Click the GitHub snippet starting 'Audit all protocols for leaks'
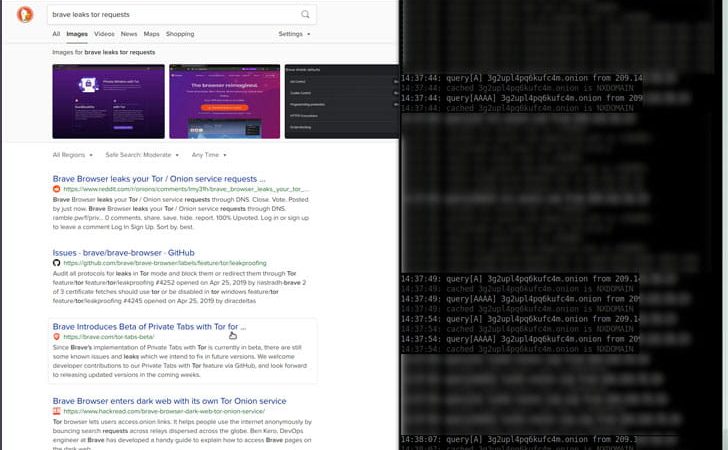The image size is (728, 450). pos(179,287)
